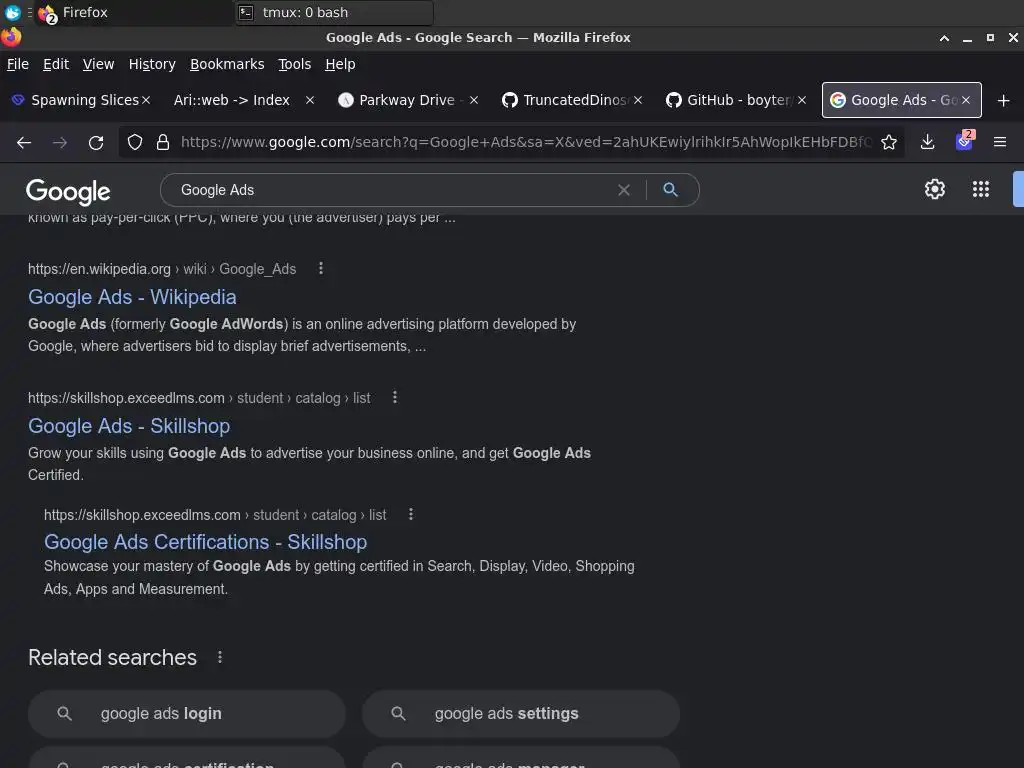Open a new tab with plus button
Image resolution: width=1024 pixels, height=768 pixels.
(1004, 101)
